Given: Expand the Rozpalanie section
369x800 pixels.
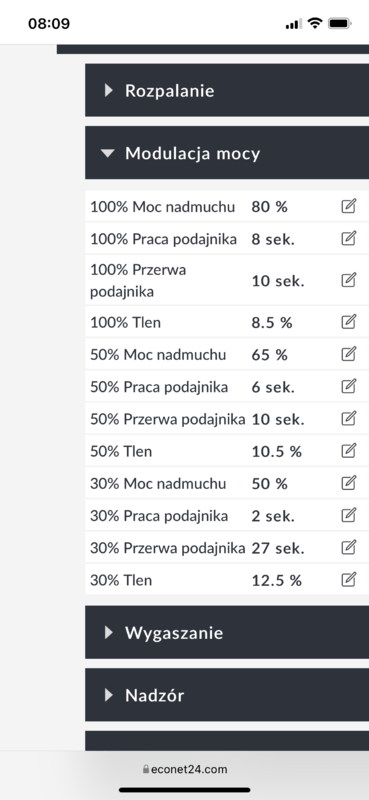Looking at the screenshot, I should [227, 90].
